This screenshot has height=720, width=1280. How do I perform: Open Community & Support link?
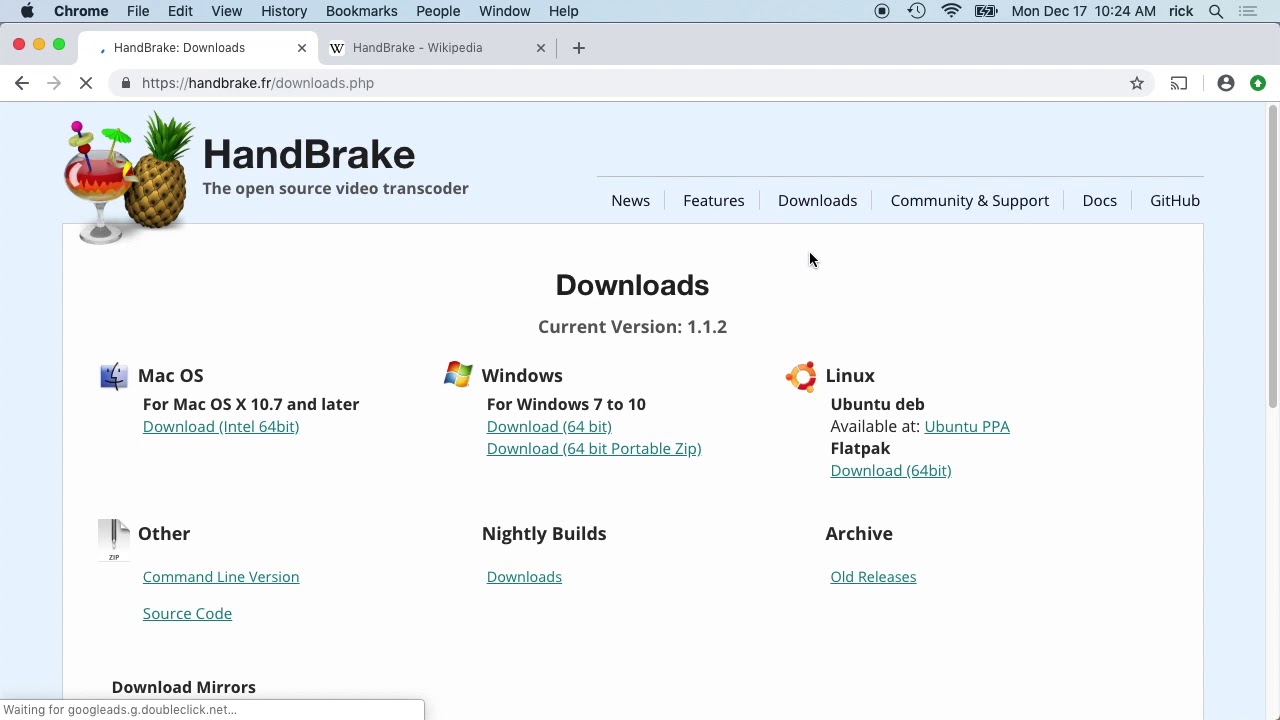point(970,201)
